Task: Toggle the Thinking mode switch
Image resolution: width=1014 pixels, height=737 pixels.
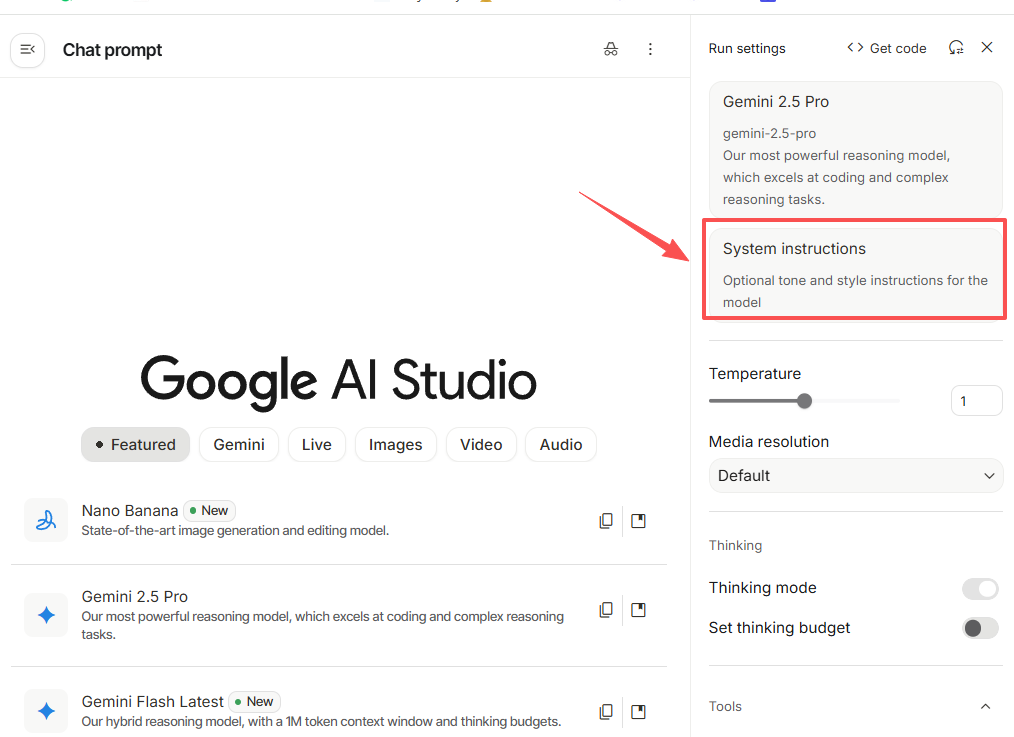Action: point(980,588)
